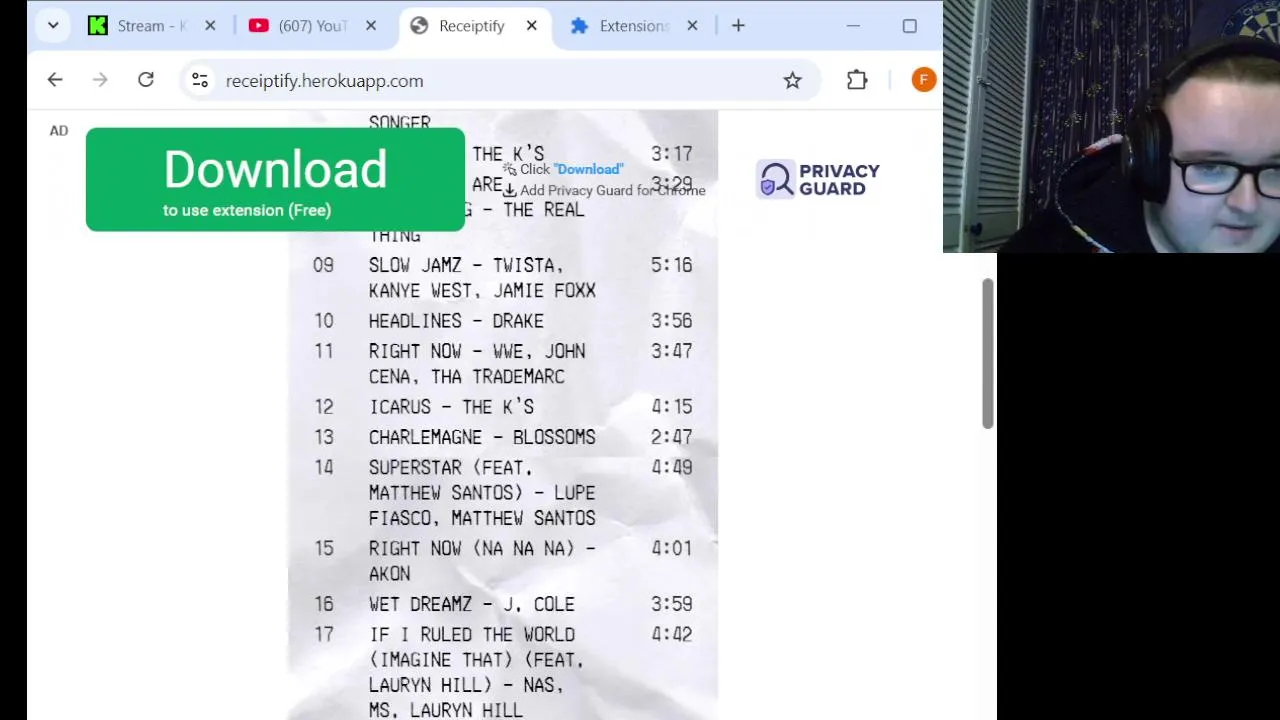Click the blue "Download" ad link

(588, 169)
